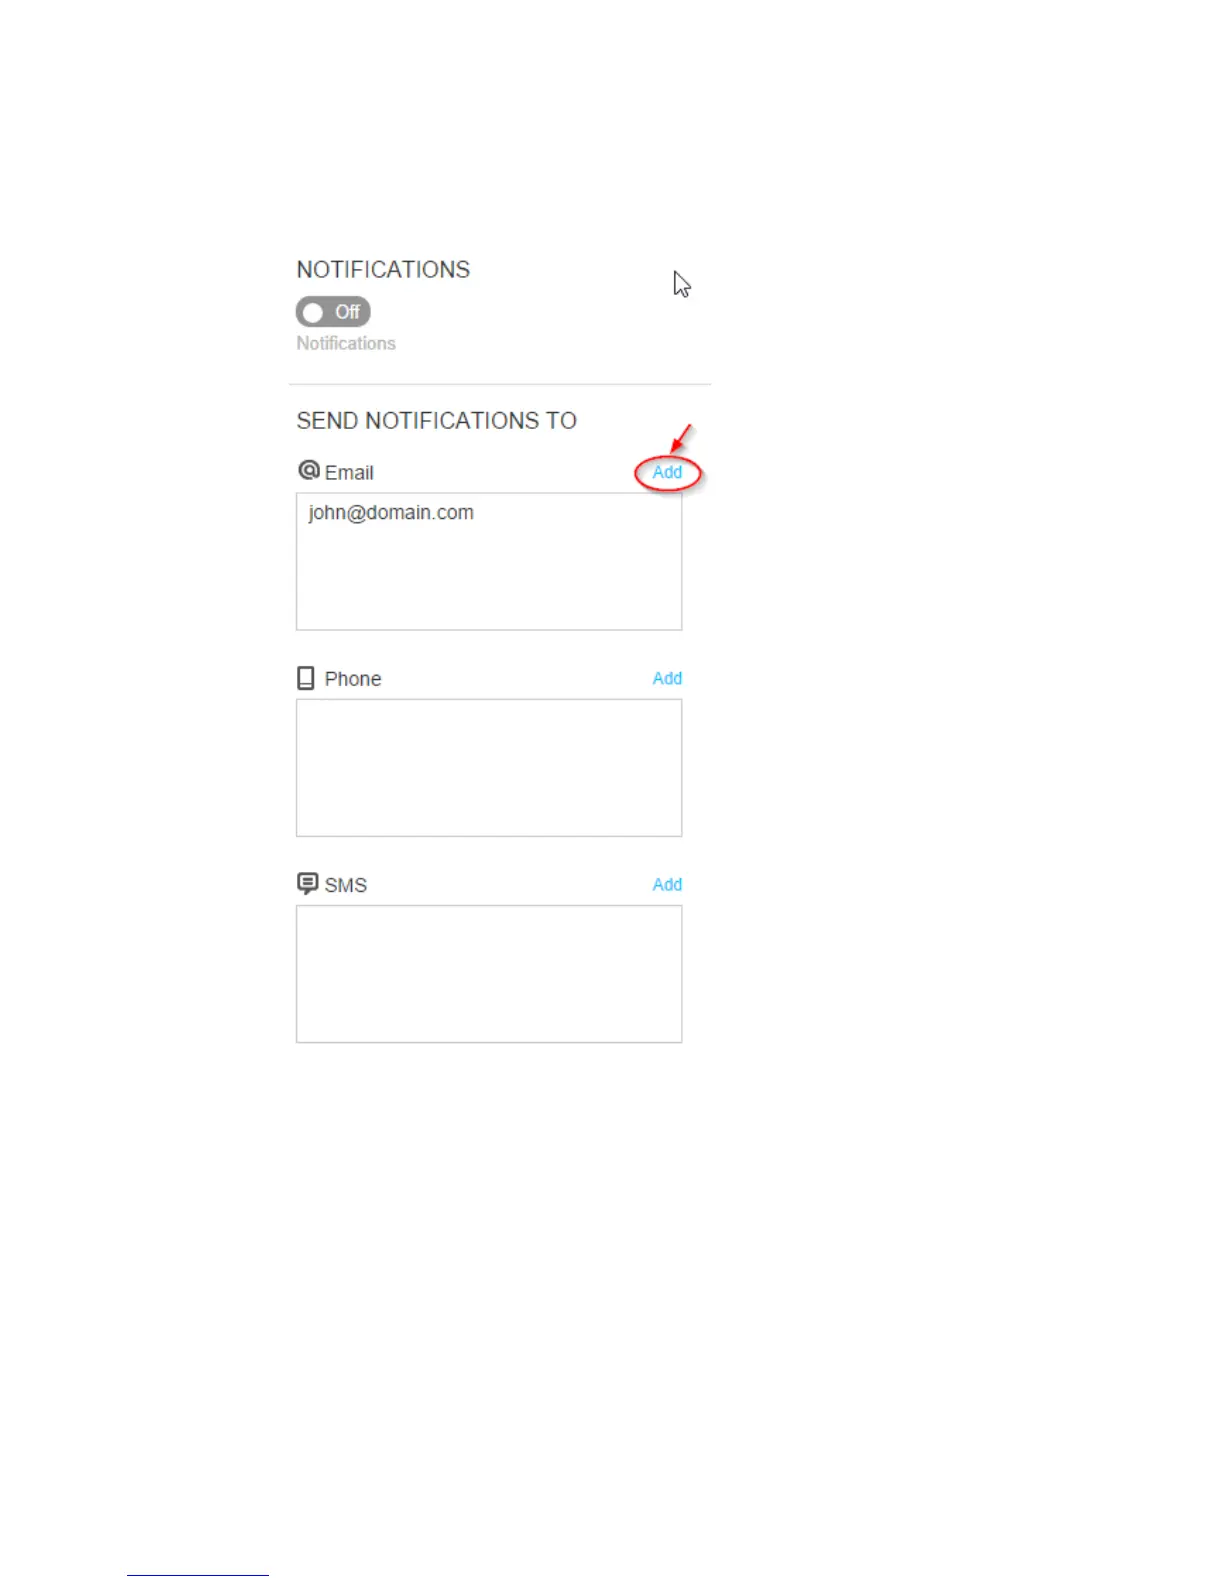Click the NOTIFICATIONS section heading
This screenshot has width=1224, height=1584.
click(x=383, y=270)
